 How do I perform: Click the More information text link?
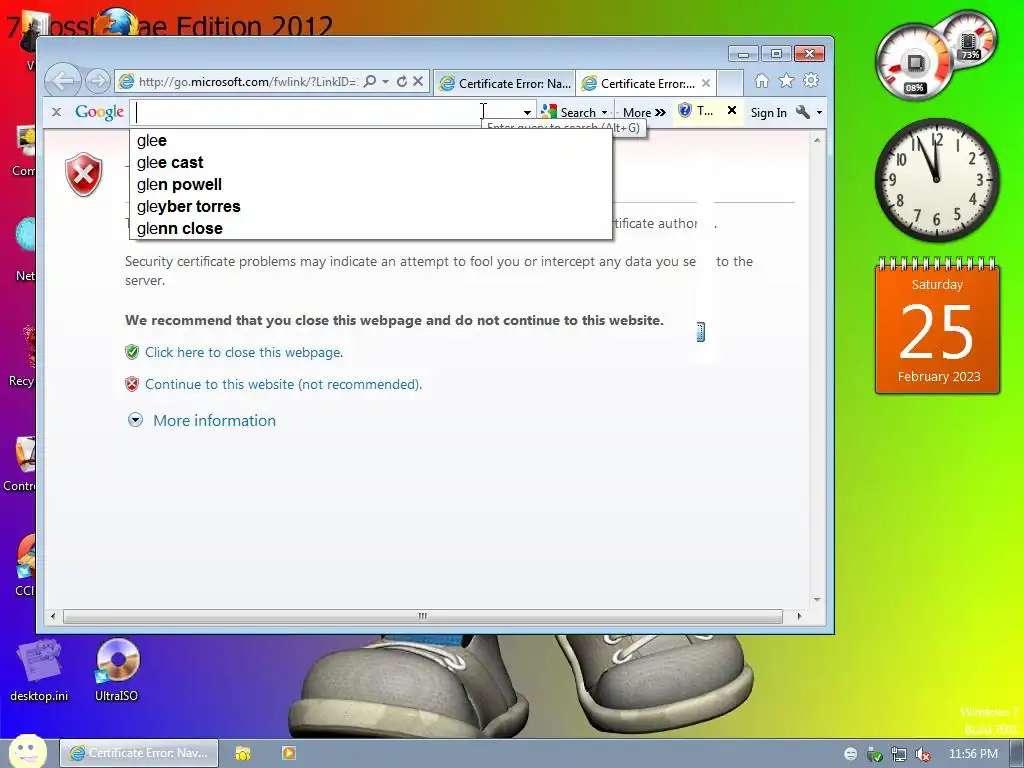click(x=214, y=421)
